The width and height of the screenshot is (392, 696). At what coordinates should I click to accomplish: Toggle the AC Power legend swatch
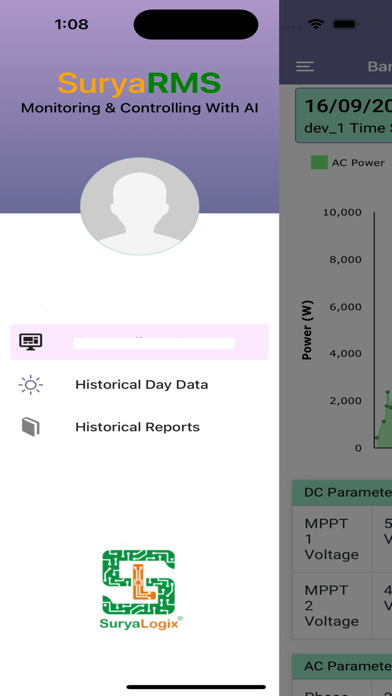coord(319,162)
